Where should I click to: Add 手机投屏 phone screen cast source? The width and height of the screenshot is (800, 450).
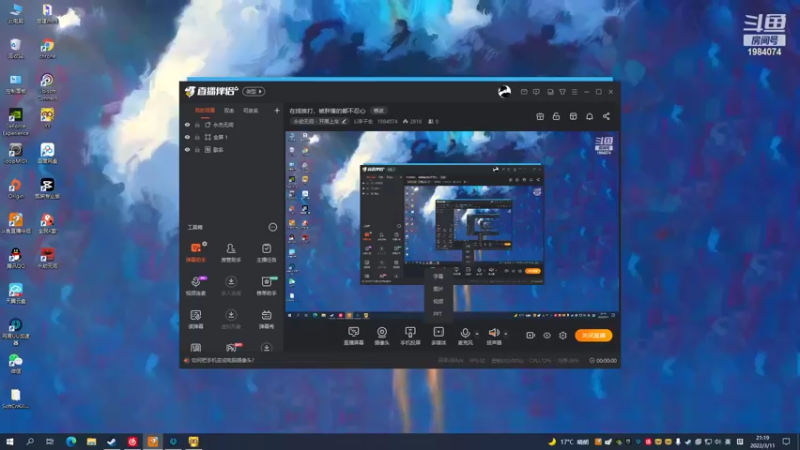pos(410,336)
